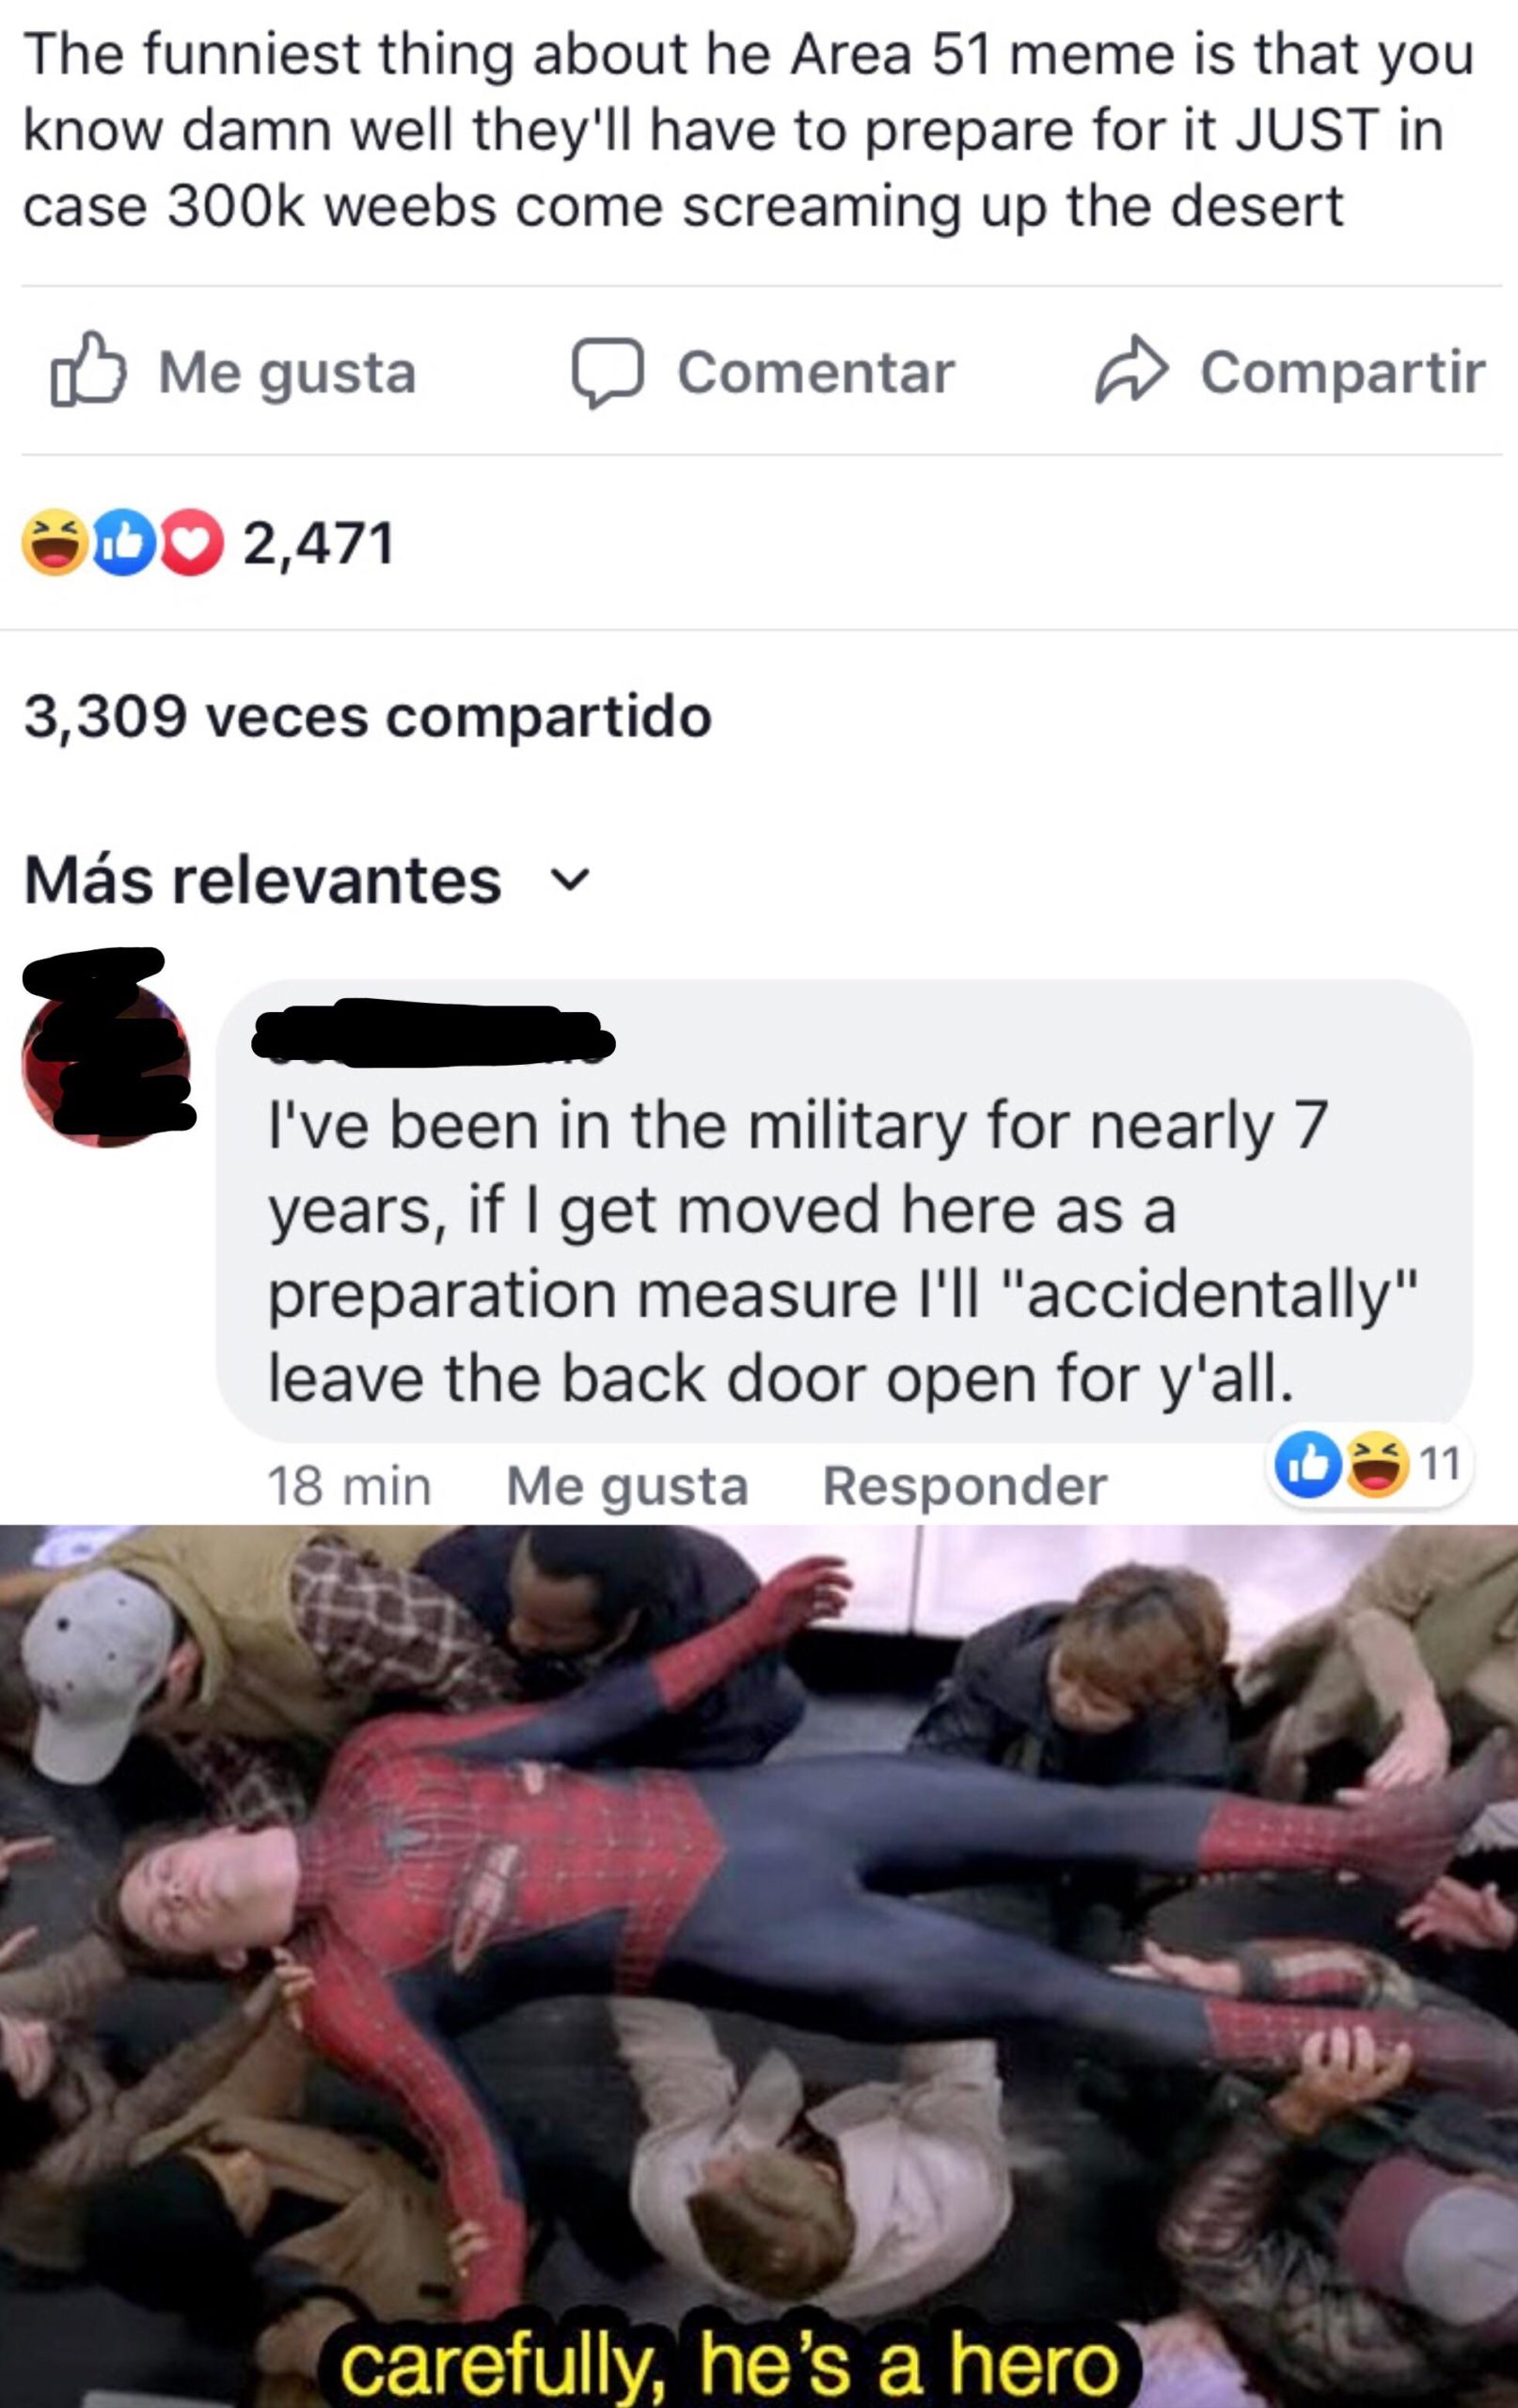
Task: Share post via Compartir label
Action: pos(1343,373)
